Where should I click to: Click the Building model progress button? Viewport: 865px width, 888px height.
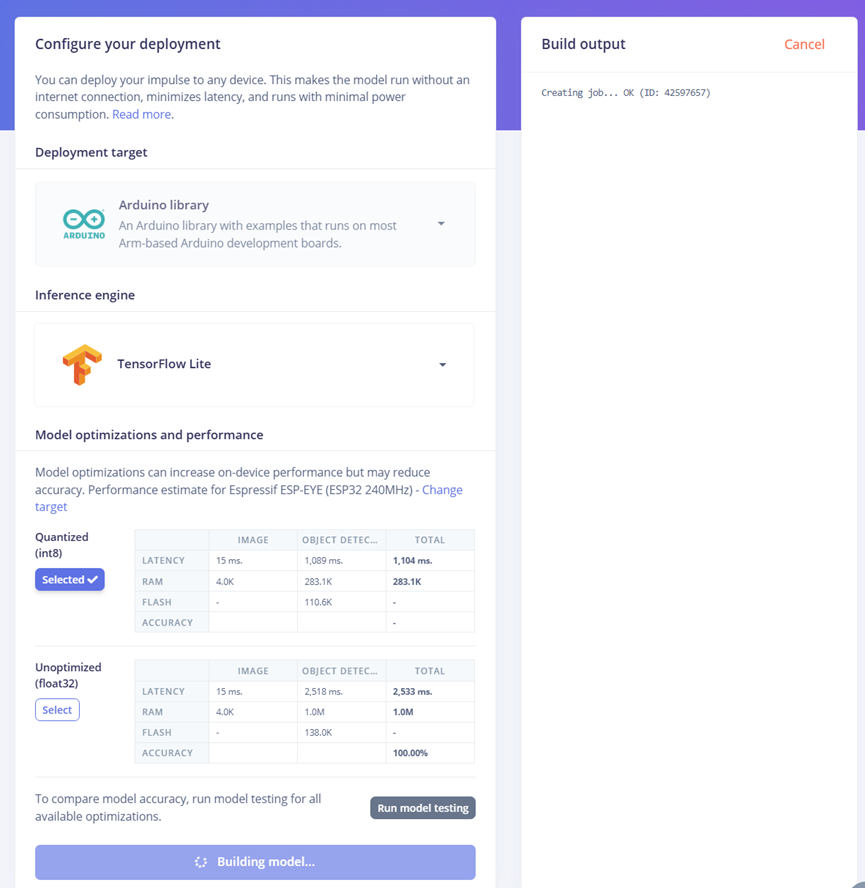pos(255,862)
